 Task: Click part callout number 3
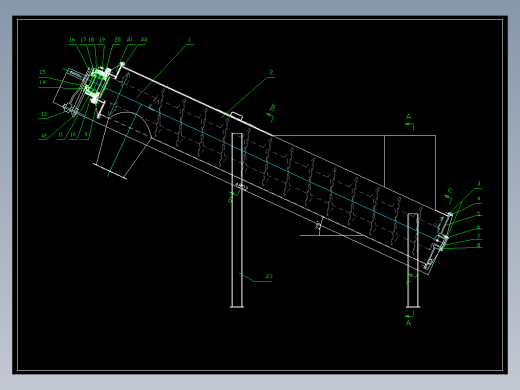click(x=479, y=184)
